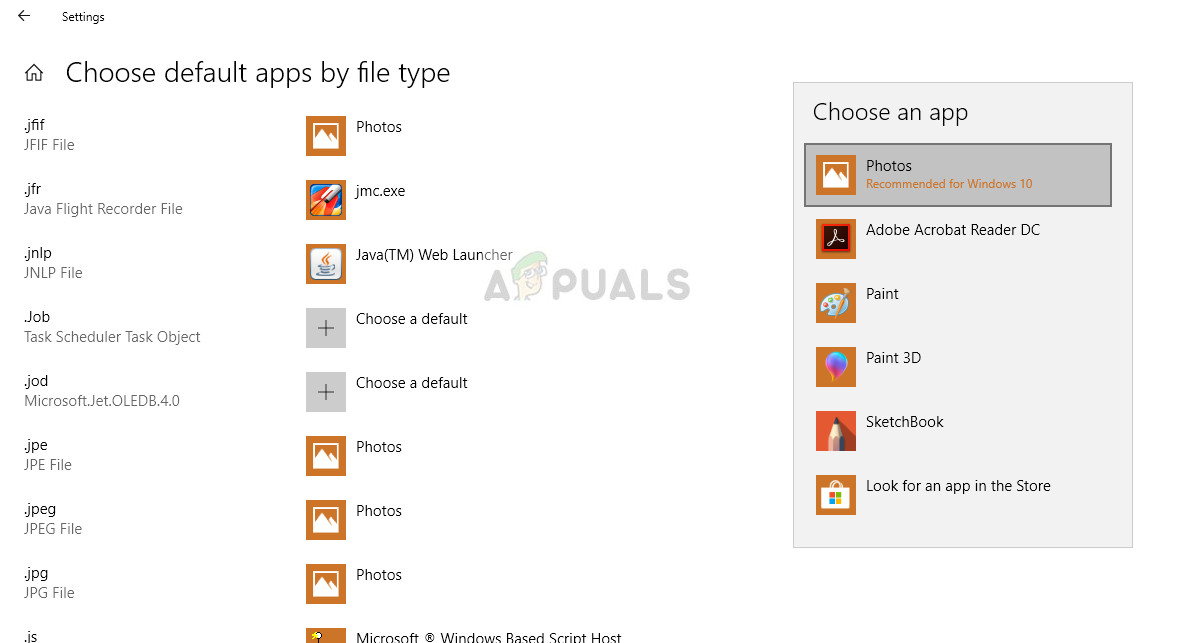The height and width of the screenshot is (643, 1193).
Task: Select Photos in Choose an app list
Action: pos(957,175)
